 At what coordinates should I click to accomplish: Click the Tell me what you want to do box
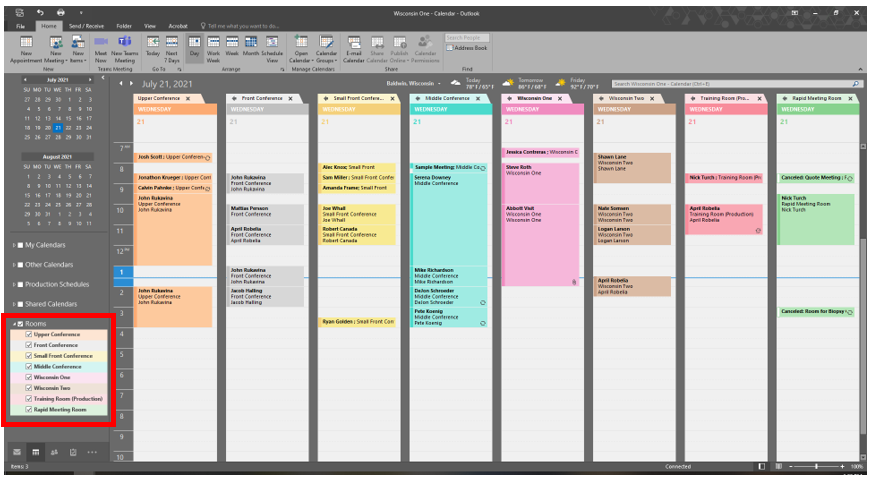242,26
